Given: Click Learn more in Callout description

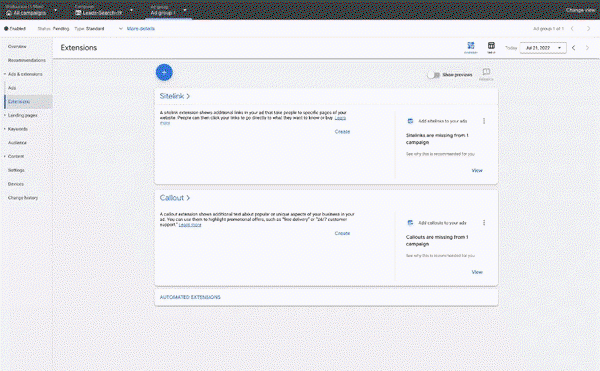Looking at the screenshot, I should click(x=190, y=225).
